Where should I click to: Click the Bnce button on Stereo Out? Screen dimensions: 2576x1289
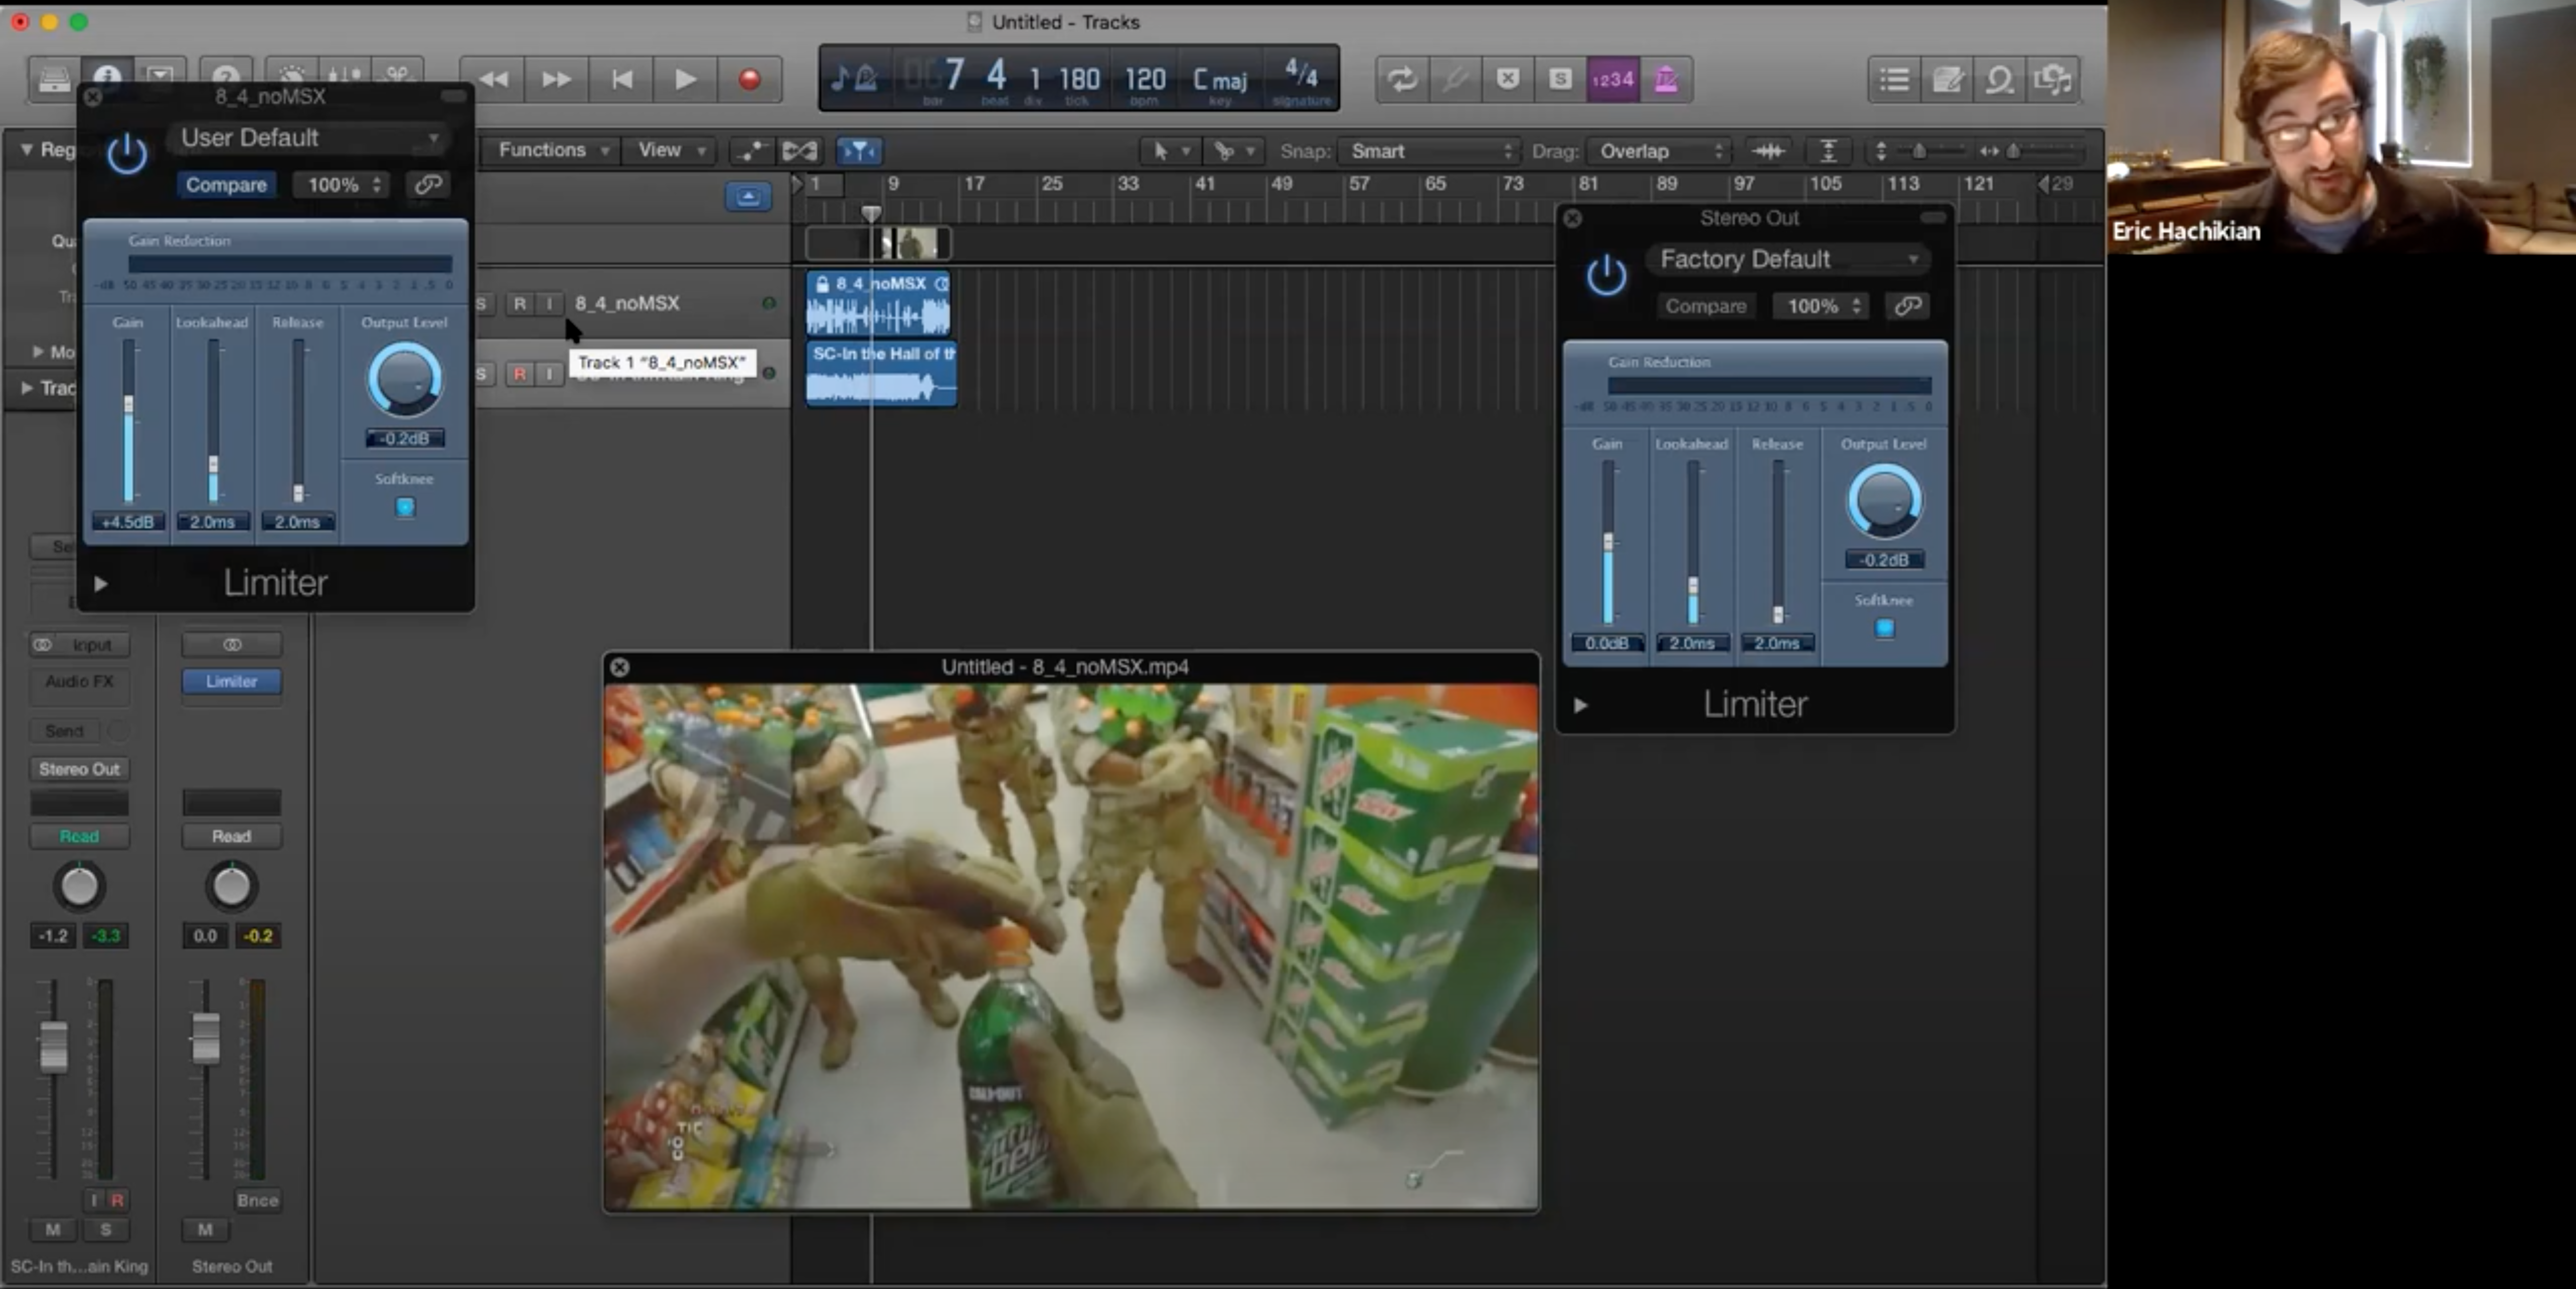(x=257, y=1200)
